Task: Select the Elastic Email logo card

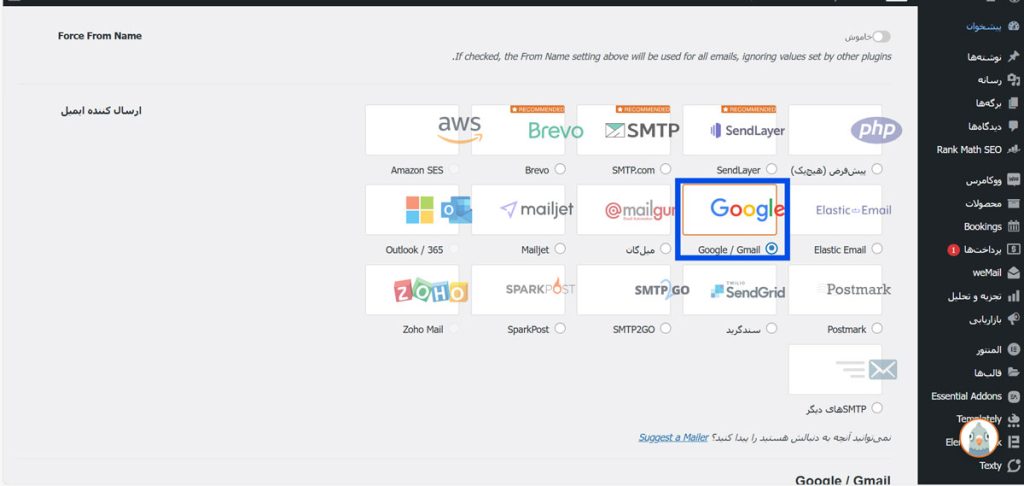Action: click(835, 210)
